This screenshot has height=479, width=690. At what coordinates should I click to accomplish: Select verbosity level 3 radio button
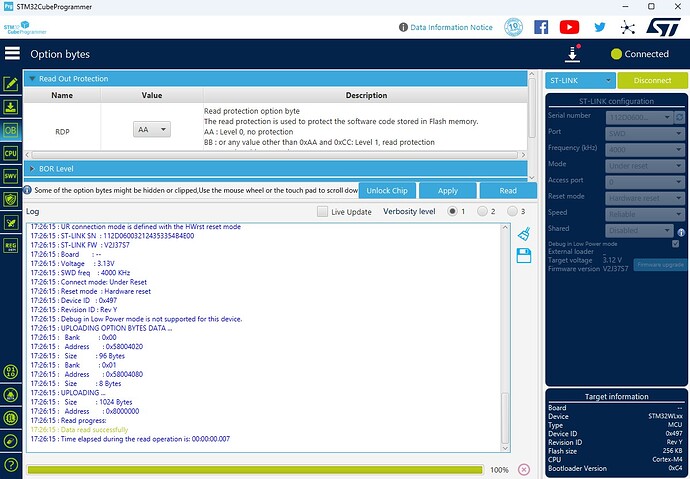coord(512,212)
